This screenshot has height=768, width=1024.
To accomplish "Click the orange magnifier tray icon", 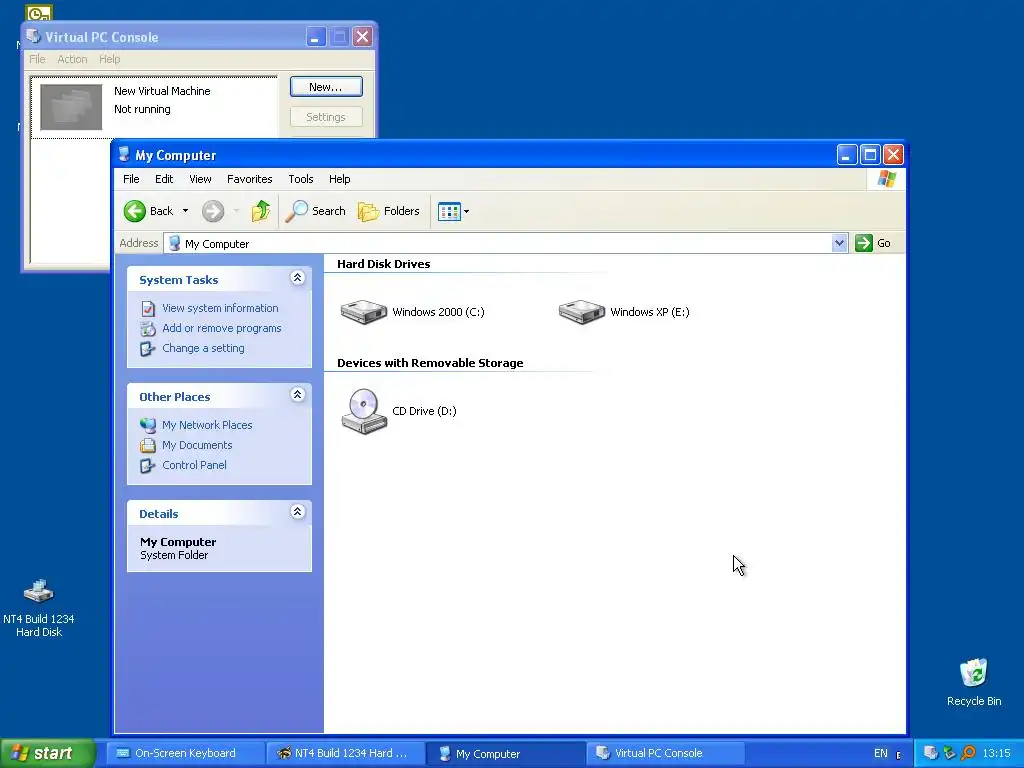I will (x=968, y=753).
